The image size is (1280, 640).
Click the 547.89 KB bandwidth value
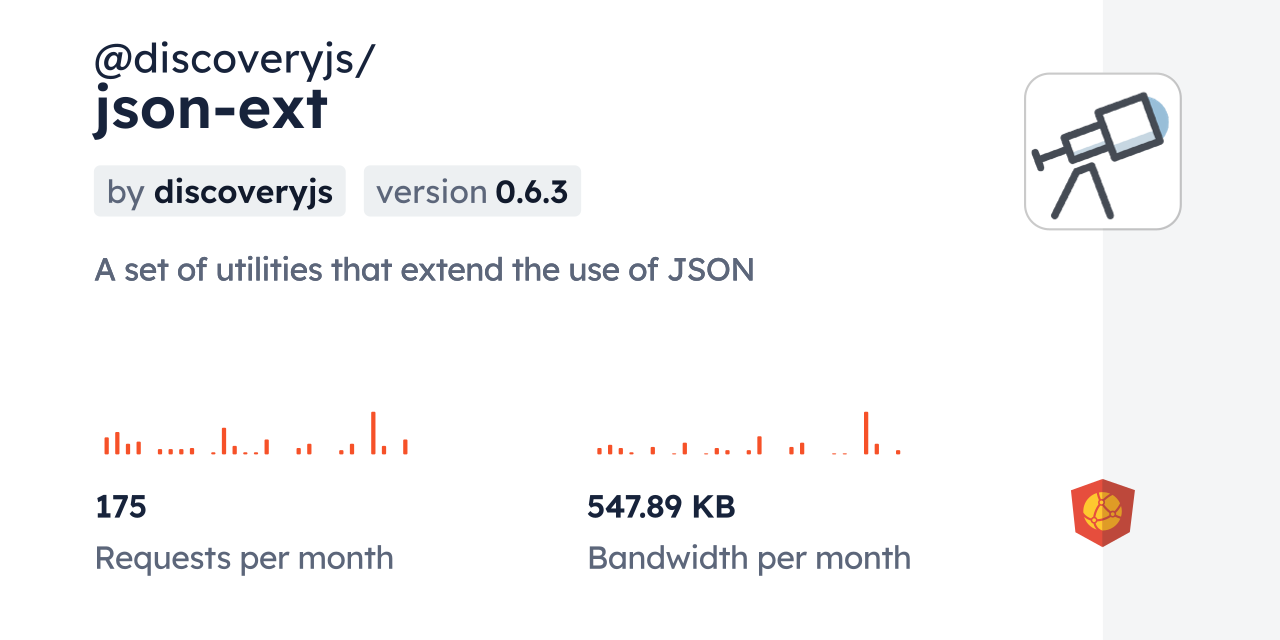[661, 507]
